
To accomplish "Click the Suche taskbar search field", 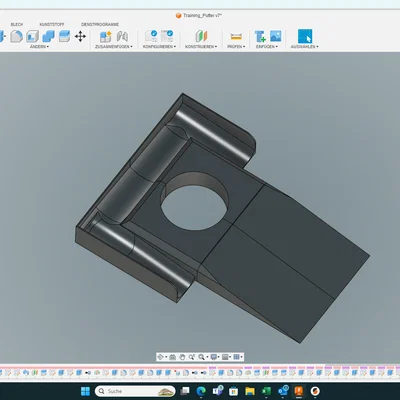I will click(135, 391).
